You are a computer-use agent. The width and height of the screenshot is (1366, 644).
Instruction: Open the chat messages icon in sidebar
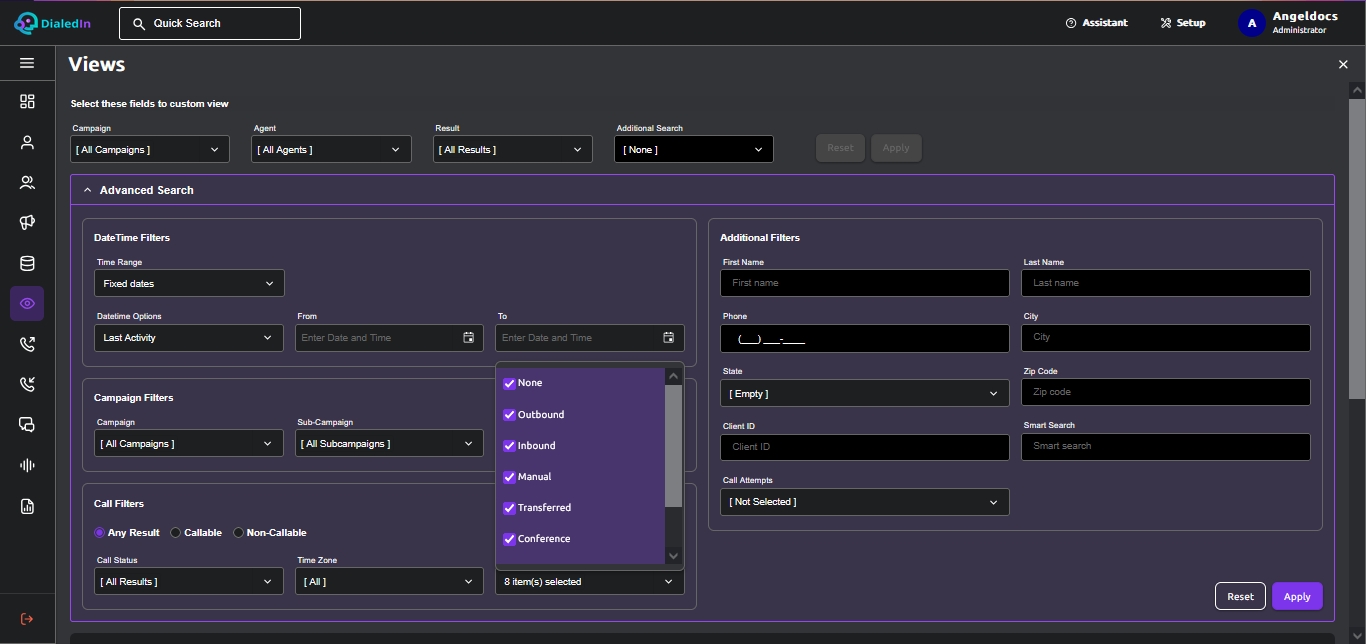click(27, 424)
